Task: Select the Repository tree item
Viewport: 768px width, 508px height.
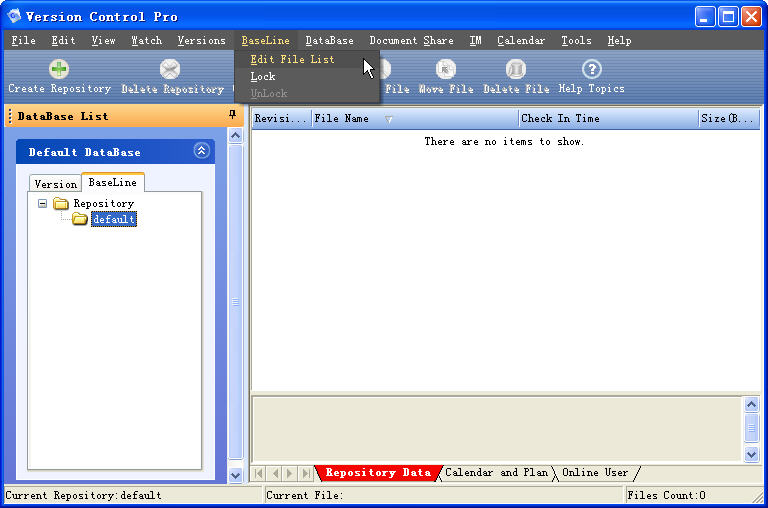Action: (103, 203)
